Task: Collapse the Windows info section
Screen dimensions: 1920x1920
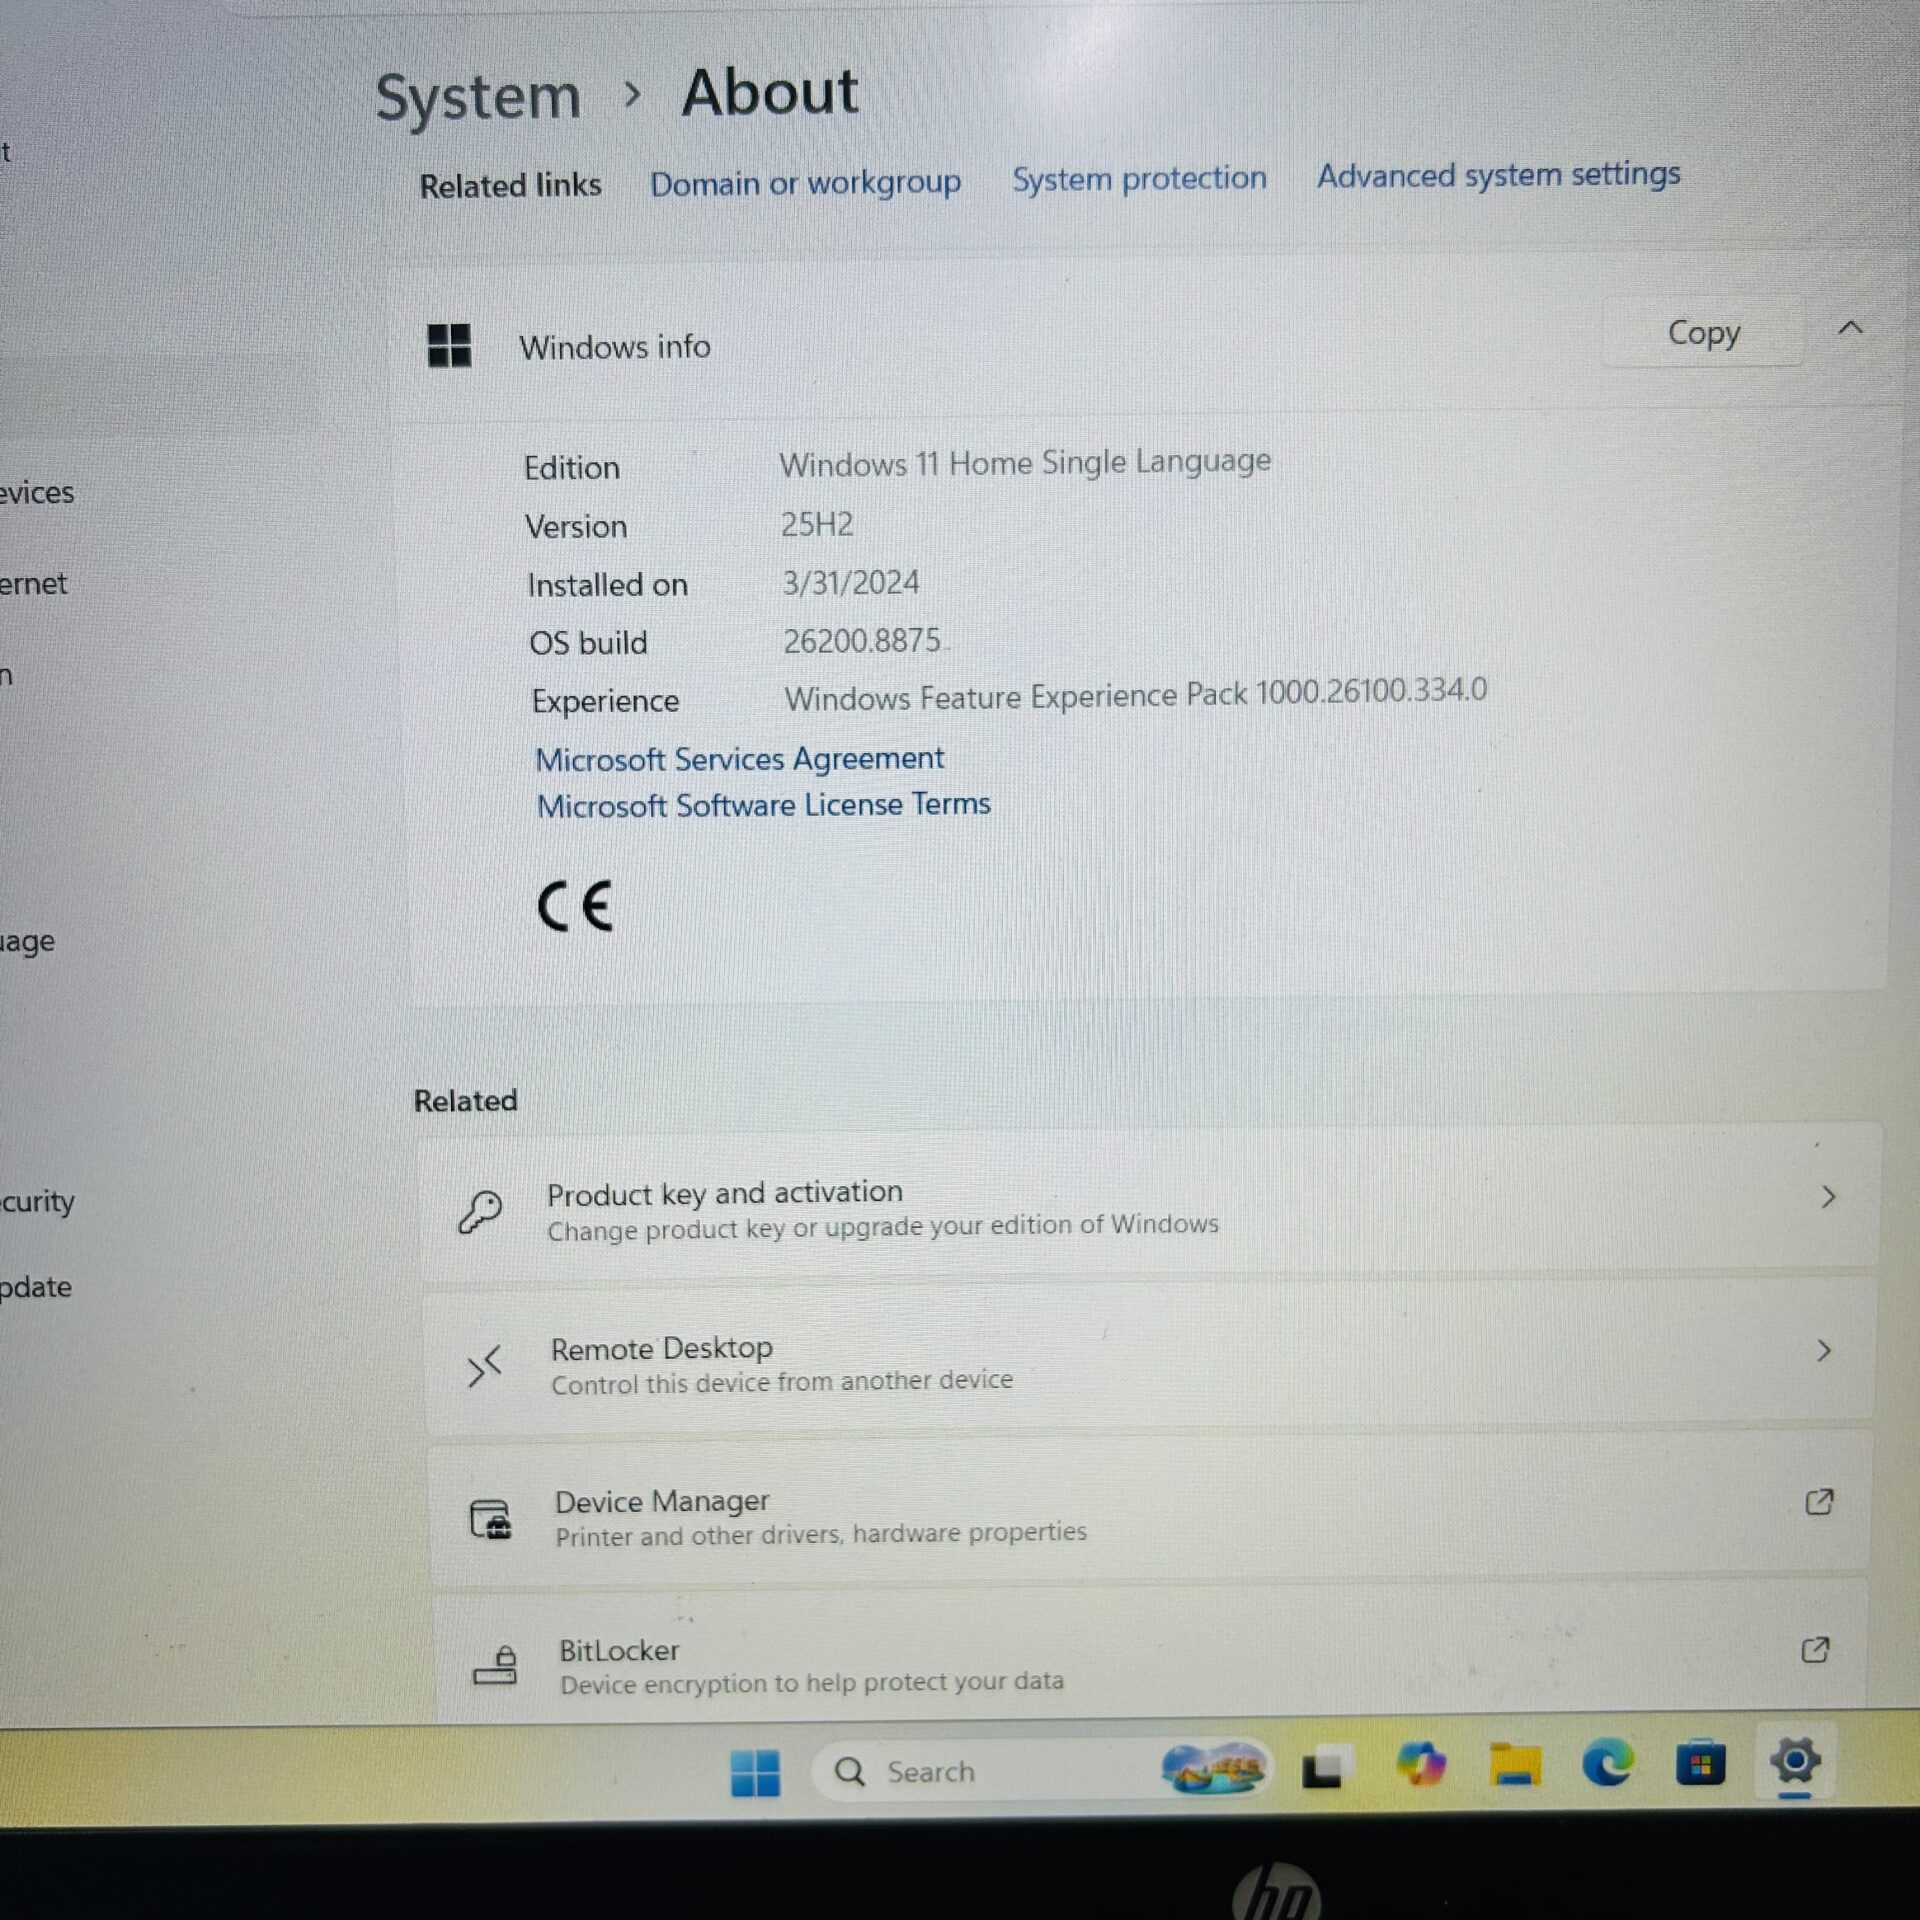Action: click(x=1851, y=328)
